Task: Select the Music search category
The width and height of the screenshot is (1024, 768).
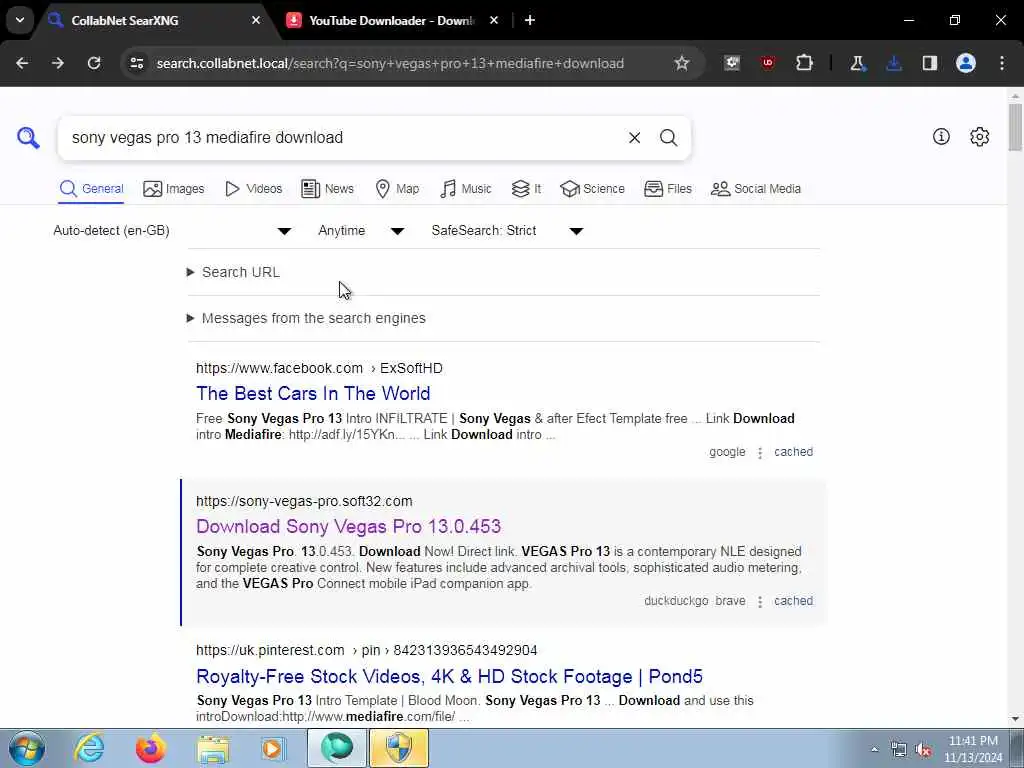Action: click(466, 189)
